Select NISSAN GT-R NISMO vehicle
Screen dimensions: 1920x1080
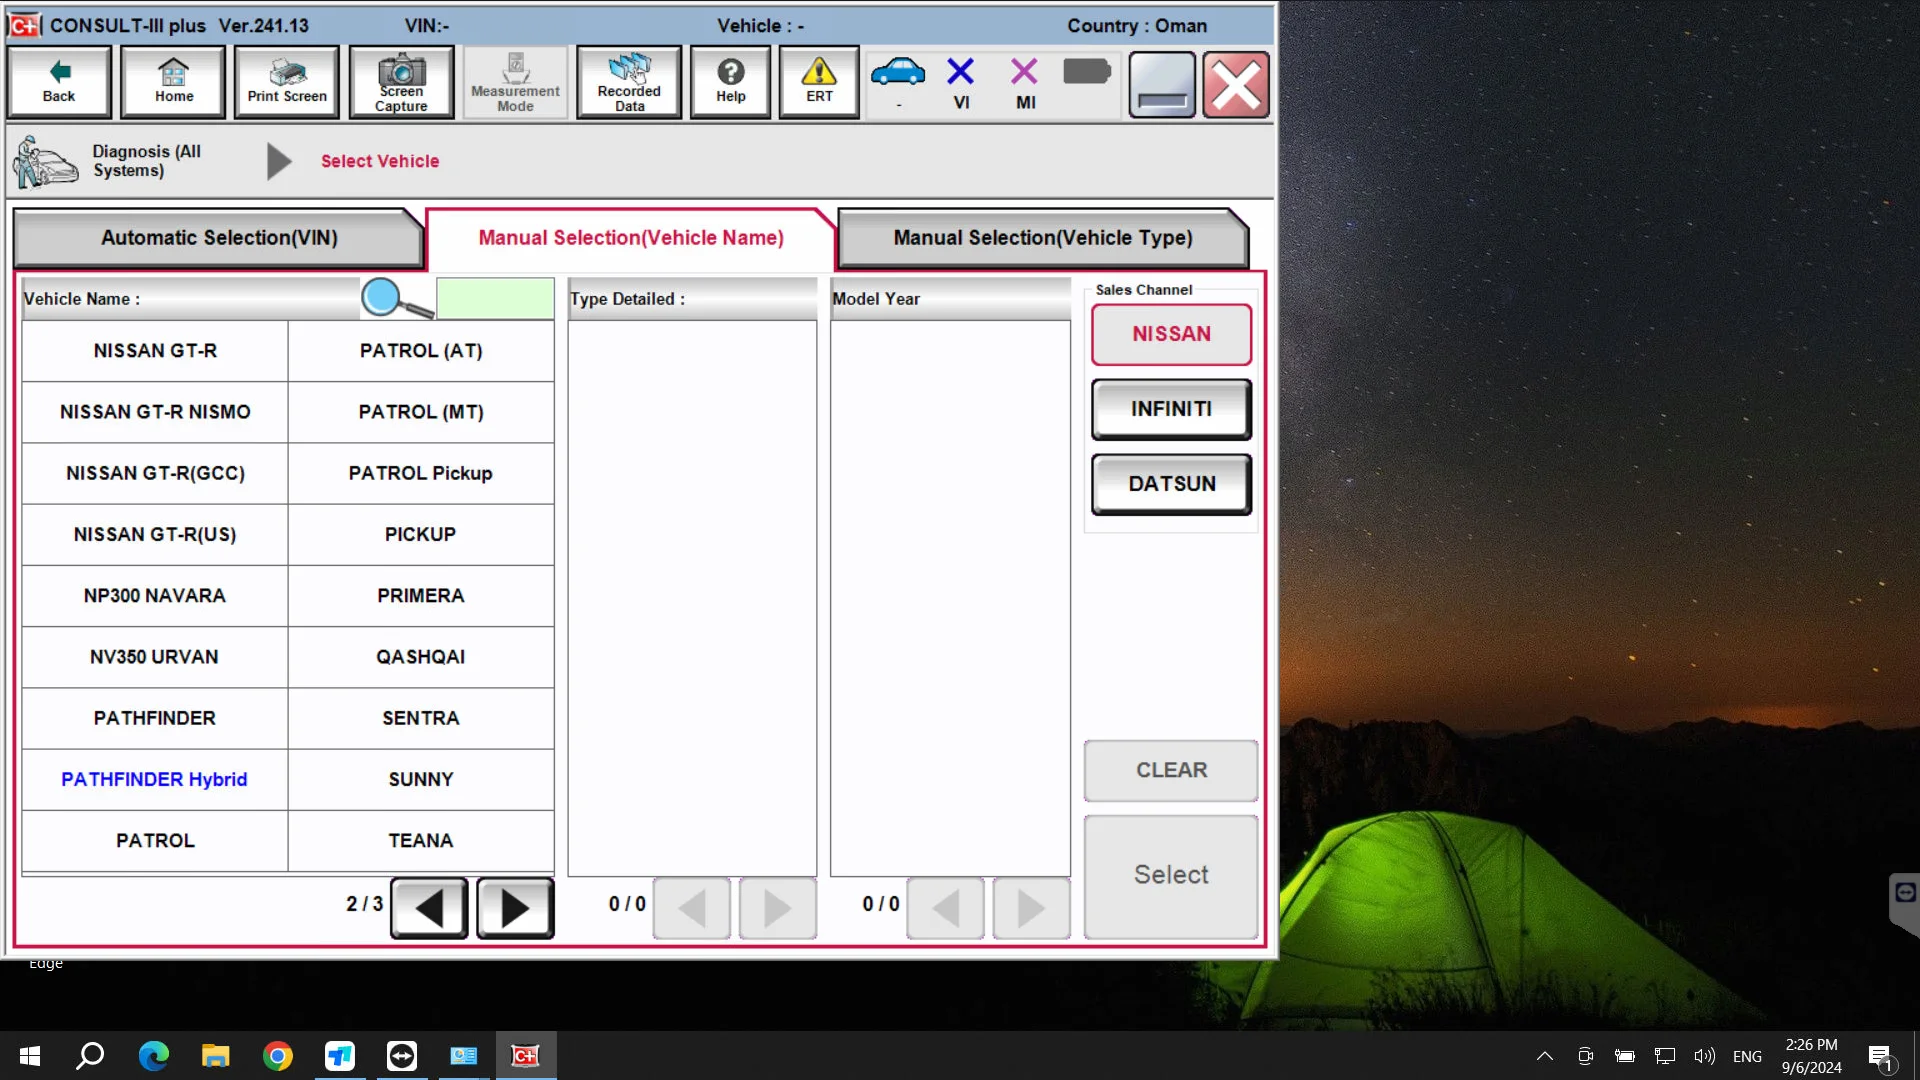click(155, 412)
